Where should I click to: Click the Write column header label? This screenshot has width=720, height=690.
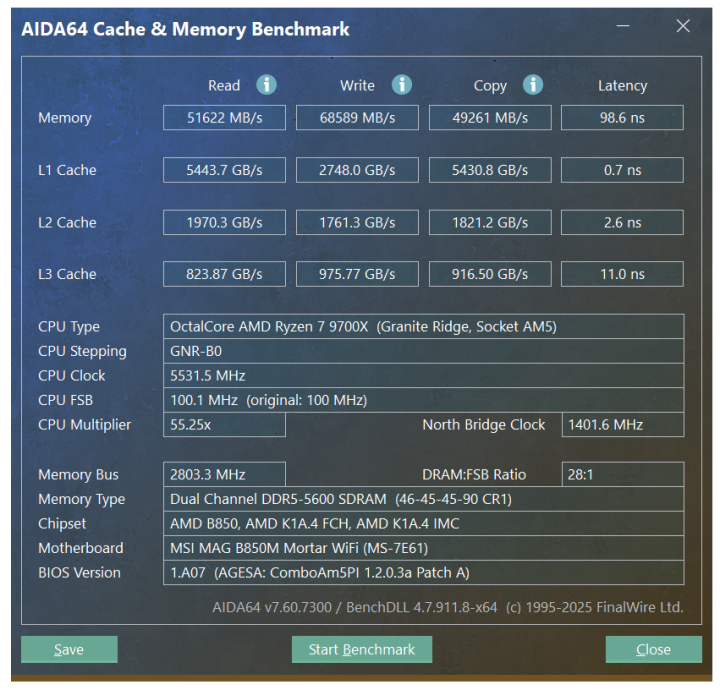(357, 86)
